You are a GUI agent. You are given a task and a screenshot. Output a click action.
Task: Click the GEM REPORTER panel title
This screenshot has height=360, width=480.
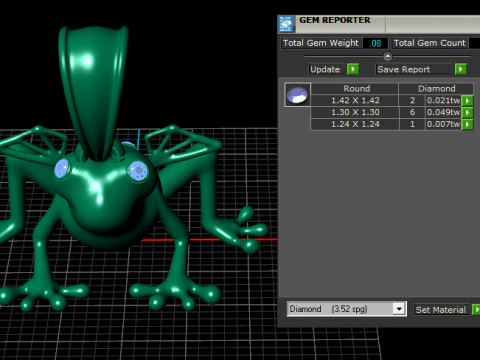[335, 20]
